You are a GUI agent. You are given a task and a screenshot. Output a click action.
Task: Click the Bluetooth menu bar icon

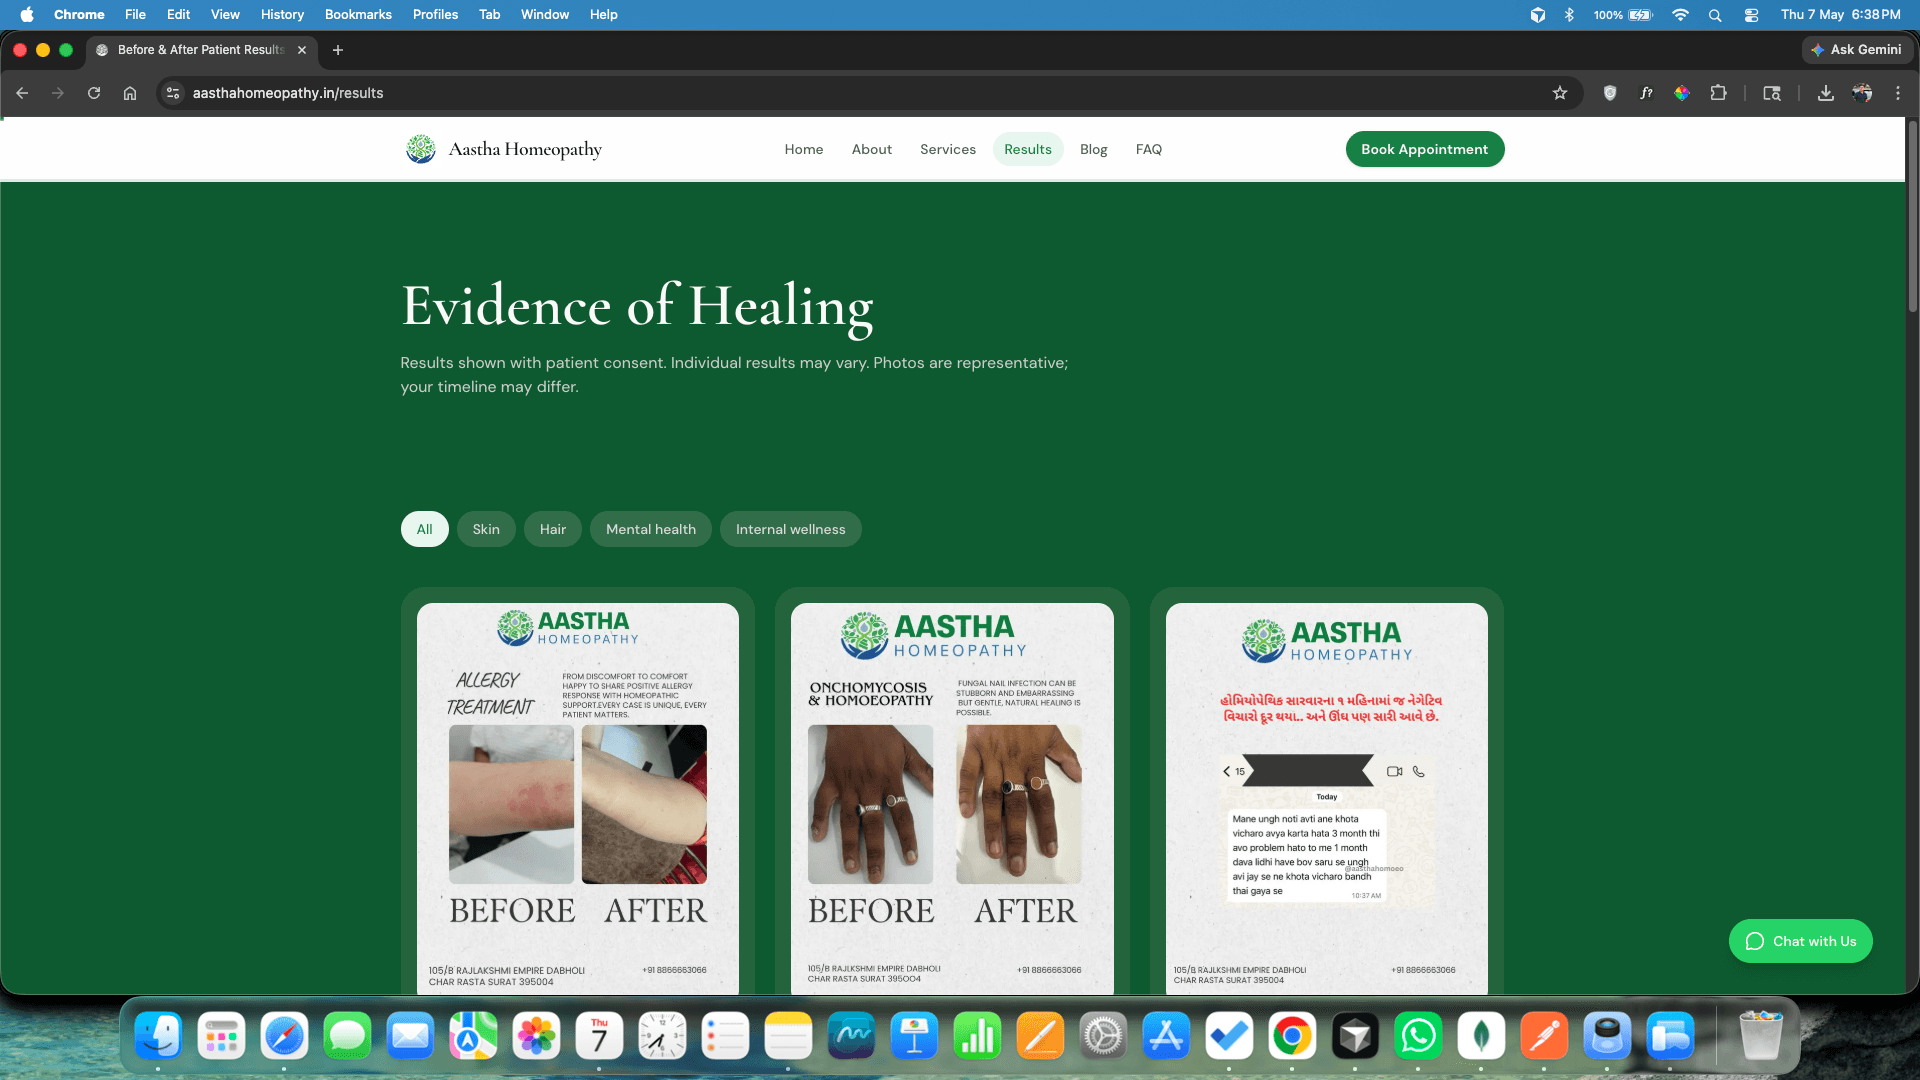pyautogui.click(x=1569, y=14)
